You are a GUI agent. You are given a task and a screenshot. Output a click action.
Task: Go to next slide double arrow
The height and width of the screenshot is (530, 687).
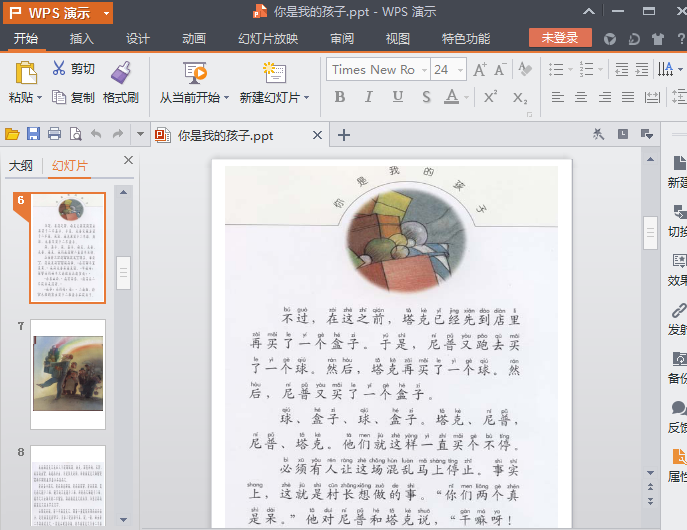tap(650, 501)
